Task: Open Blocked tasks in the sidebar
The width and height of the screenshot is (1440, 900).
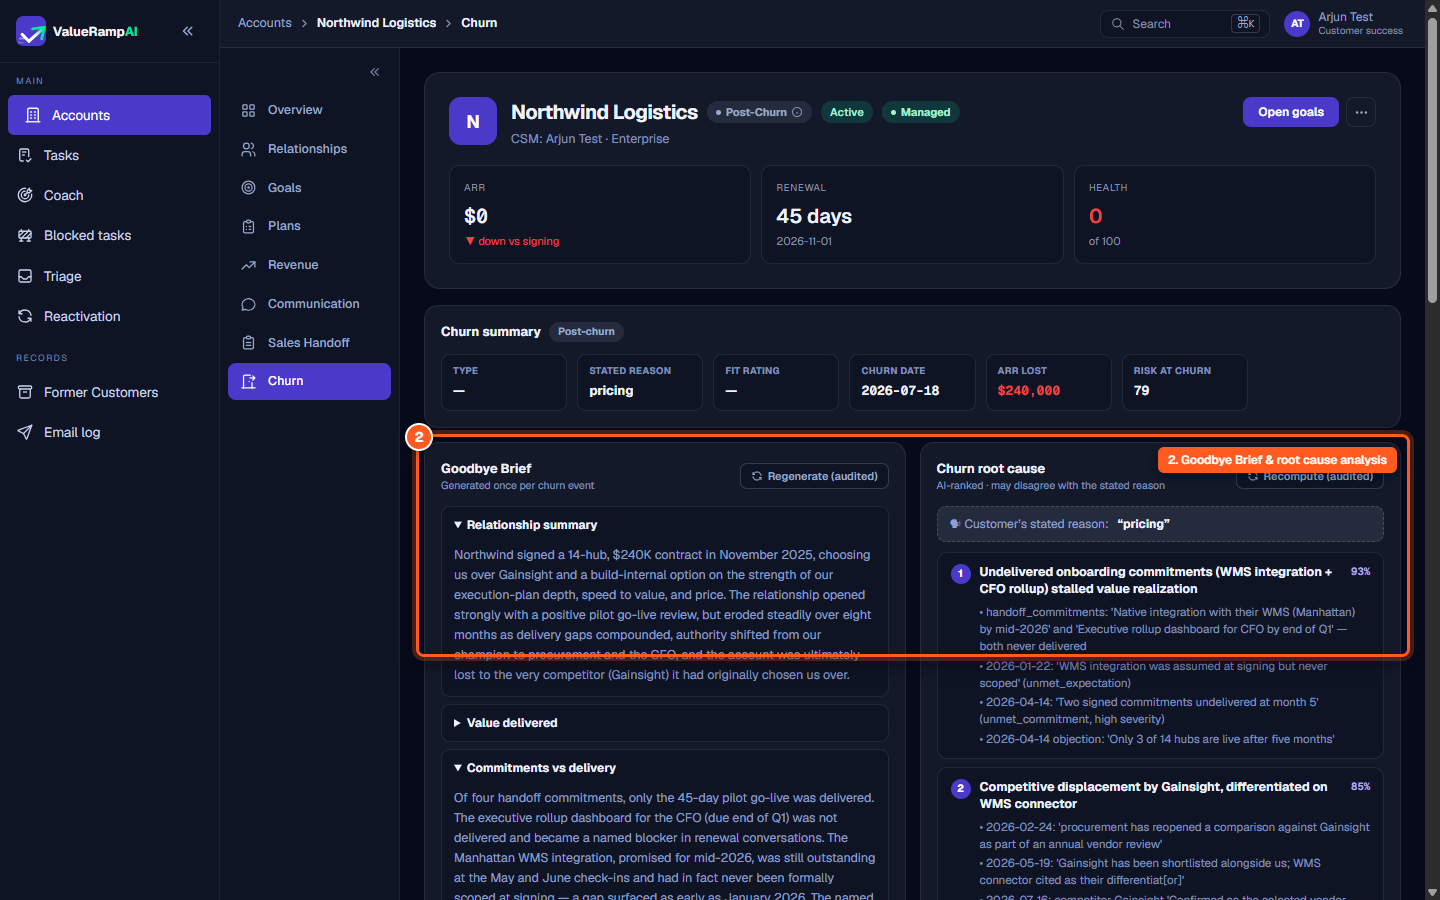Action: [x=109, y=235]
